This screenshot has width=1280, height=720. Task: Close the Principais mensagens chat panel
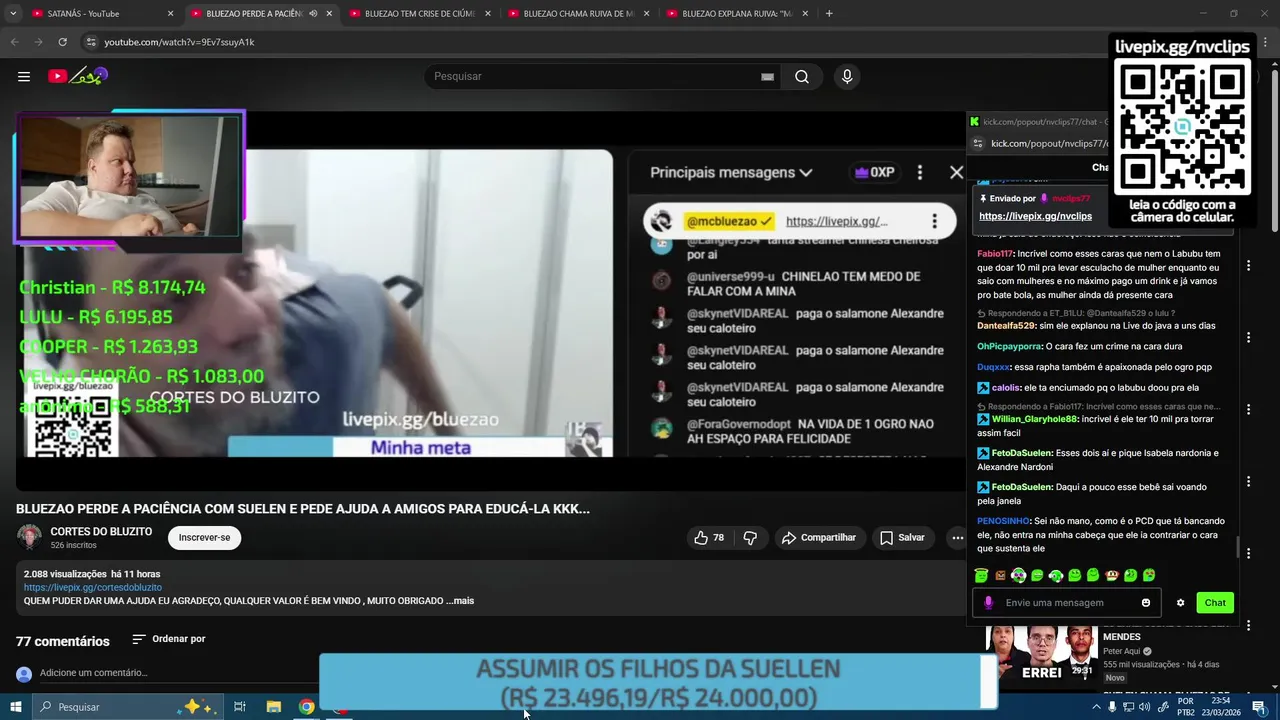click(956, 172)
